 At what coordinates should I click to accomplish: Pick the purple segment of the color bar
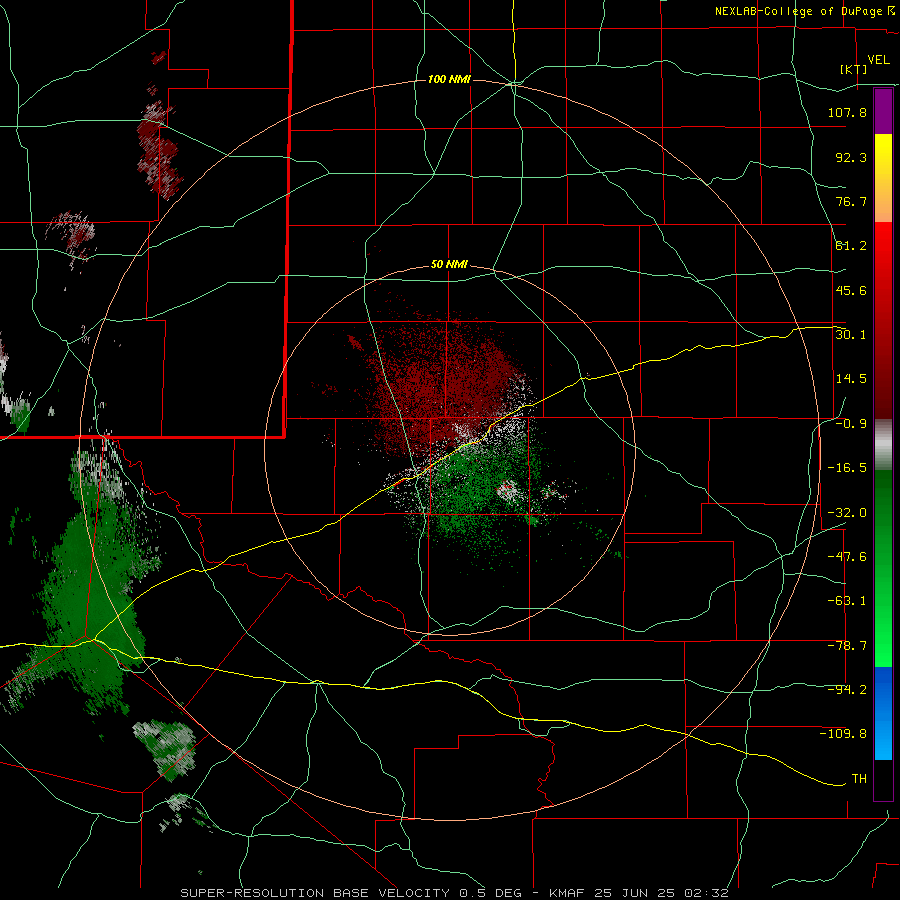pyautogui.click(x=883, y=111)
